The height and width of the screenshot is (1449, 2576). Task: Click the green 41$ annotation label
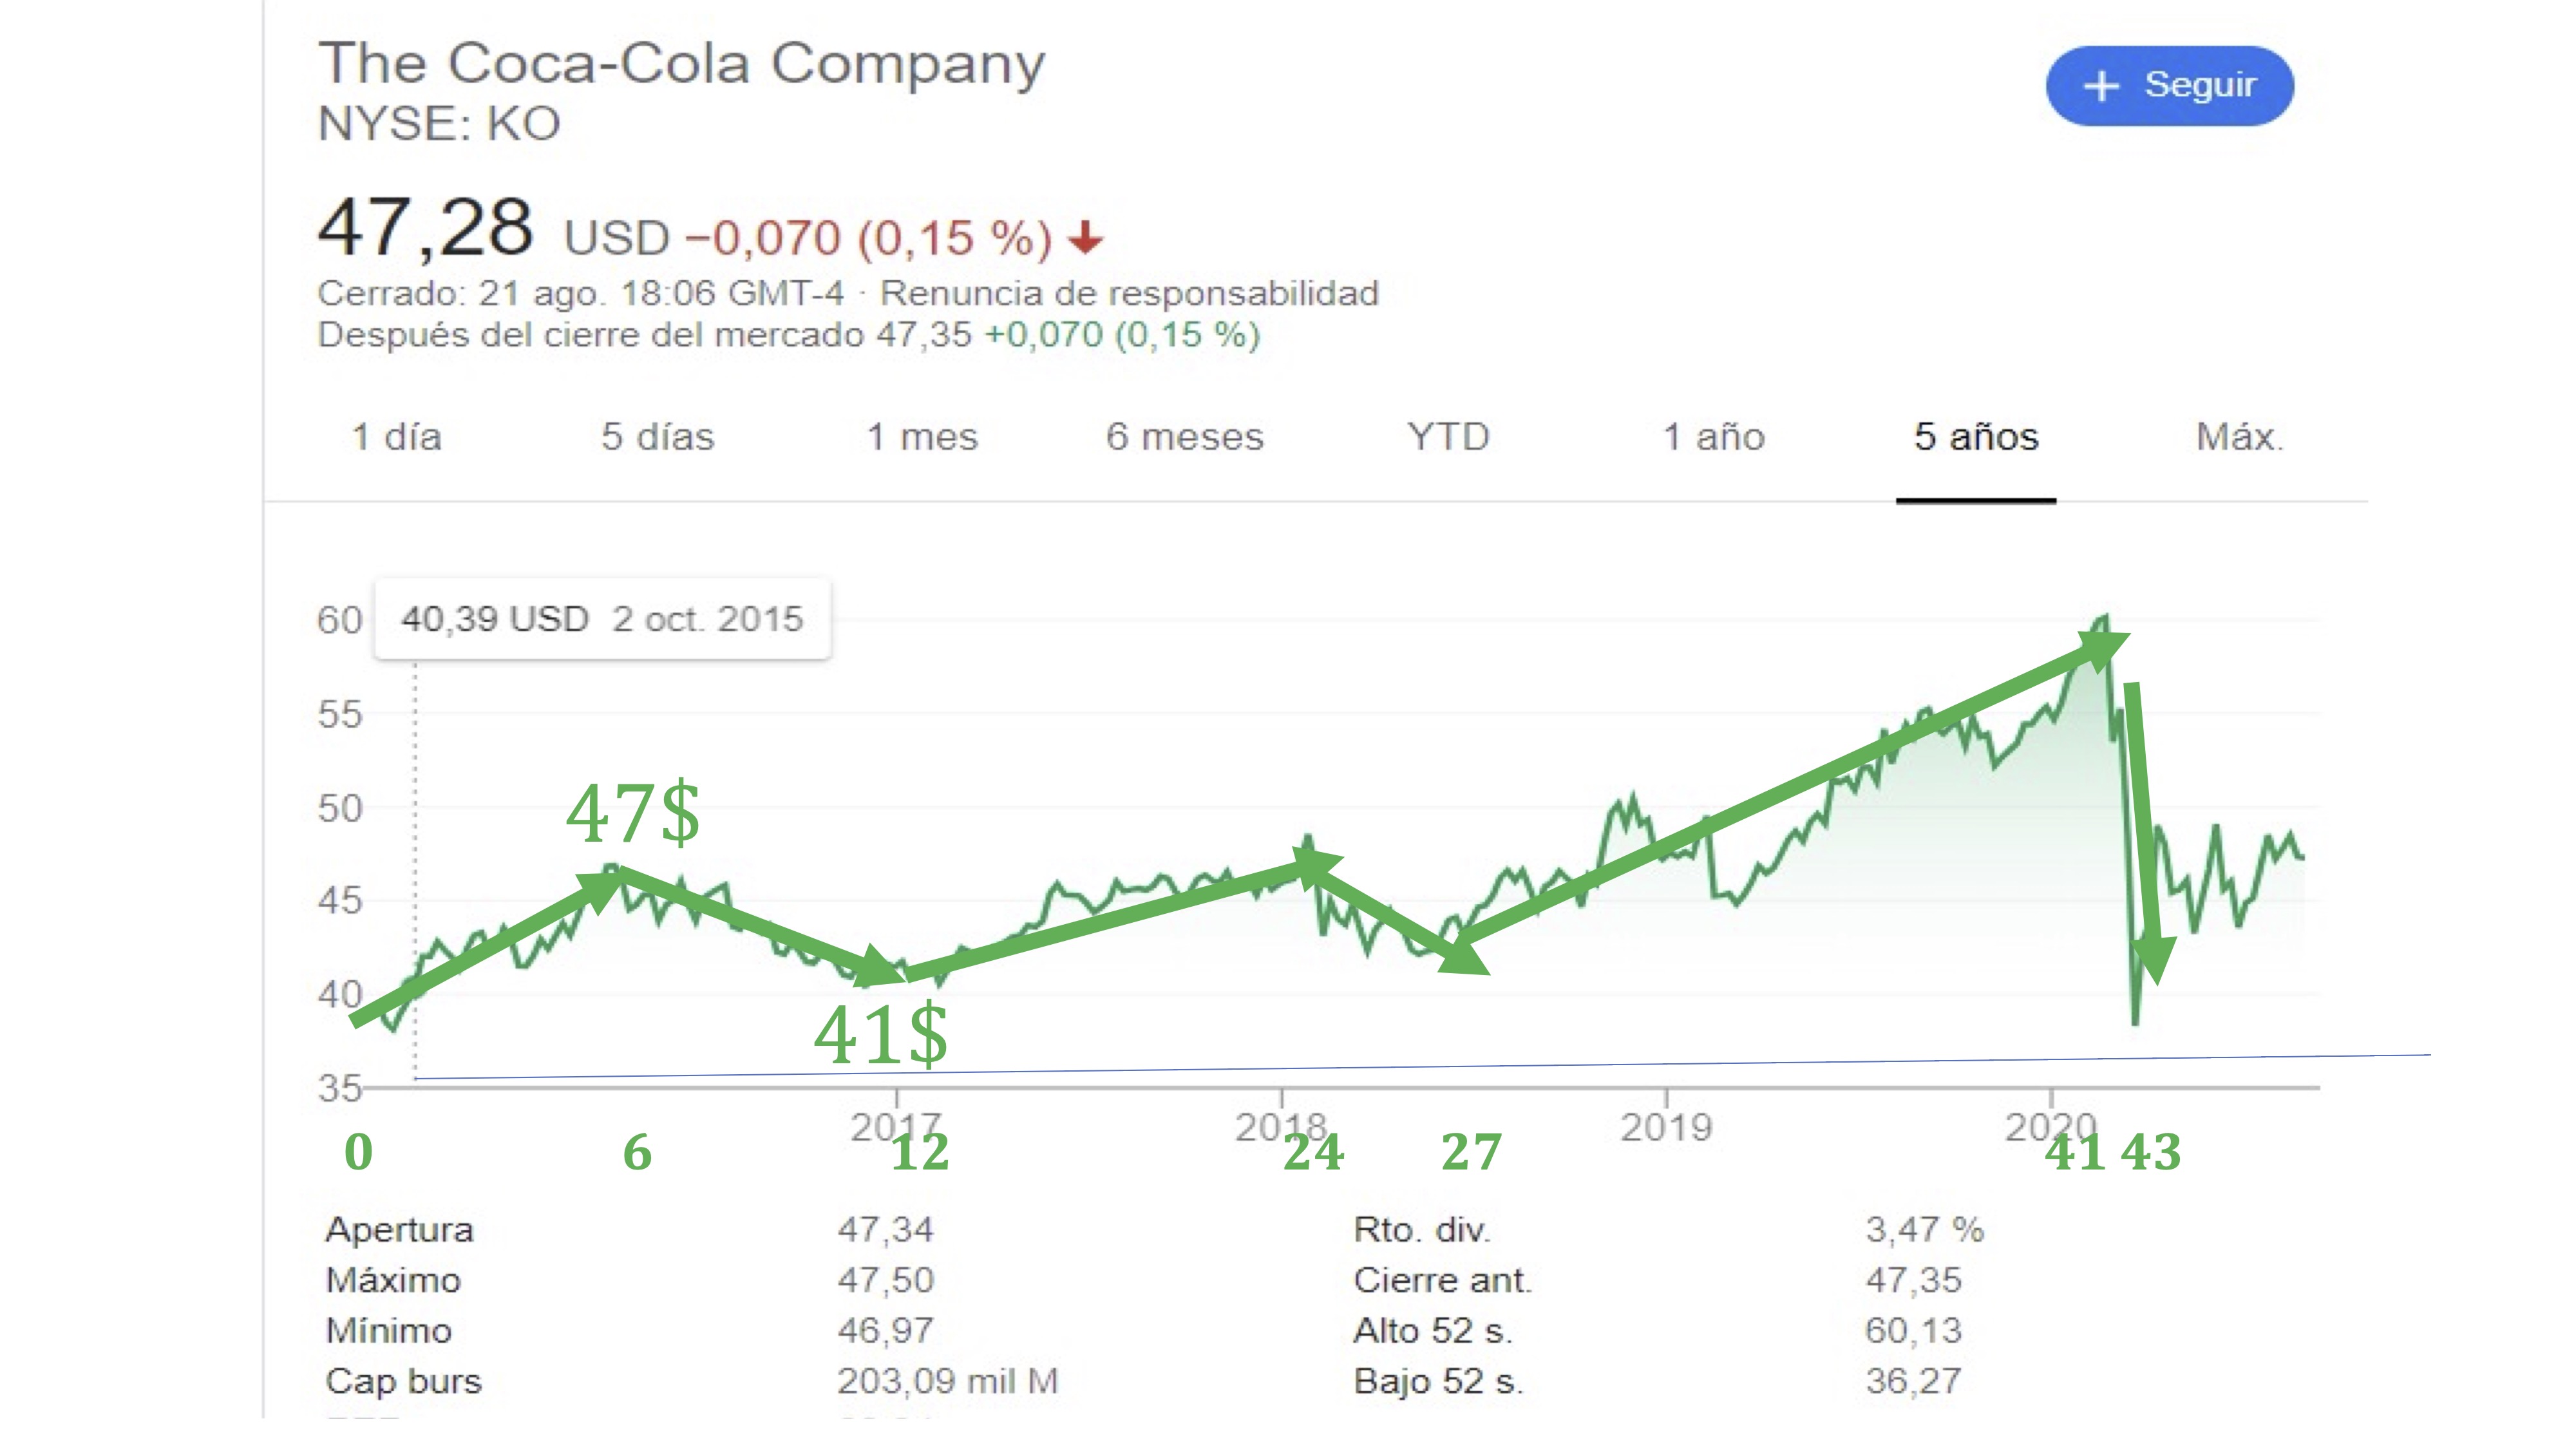click(x=880, y=1034)
